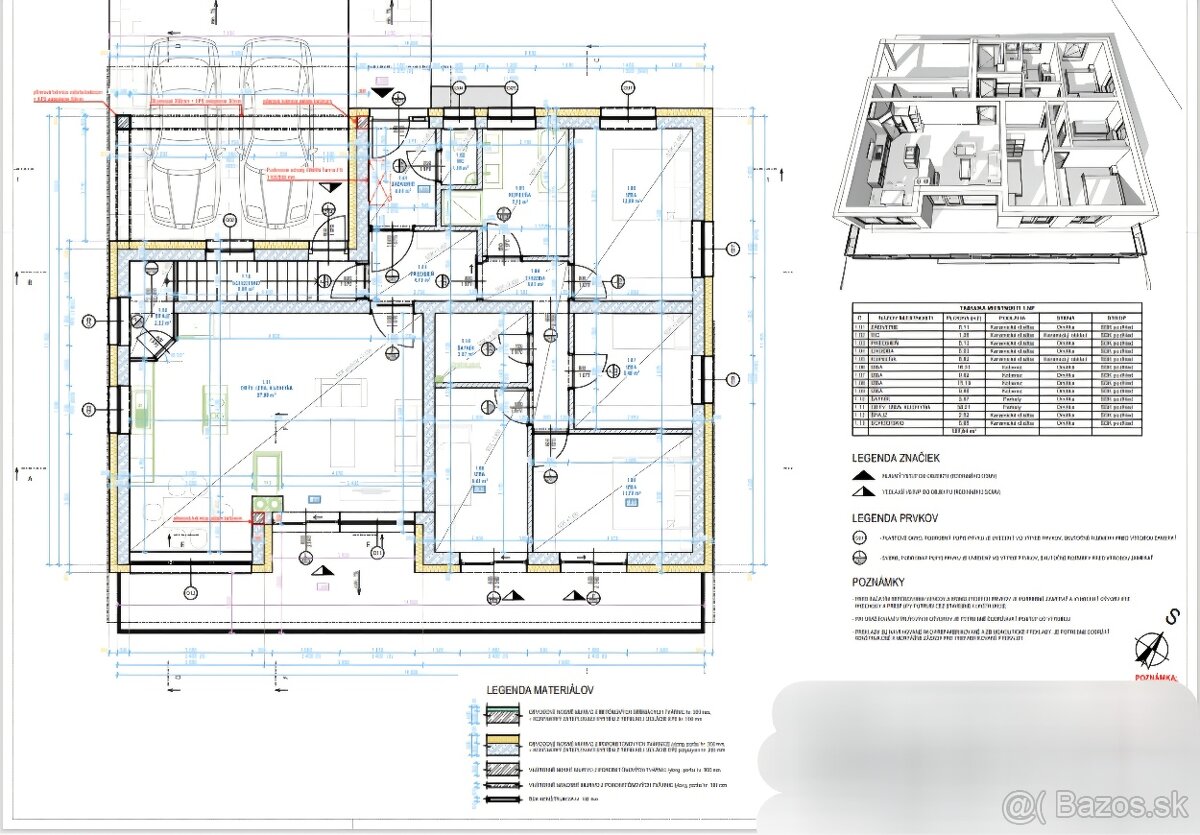The width and height of the screenshot is (1200, 835).
Task: Click the red Poznámka label under compass
Action: (x=1154, y=677)
